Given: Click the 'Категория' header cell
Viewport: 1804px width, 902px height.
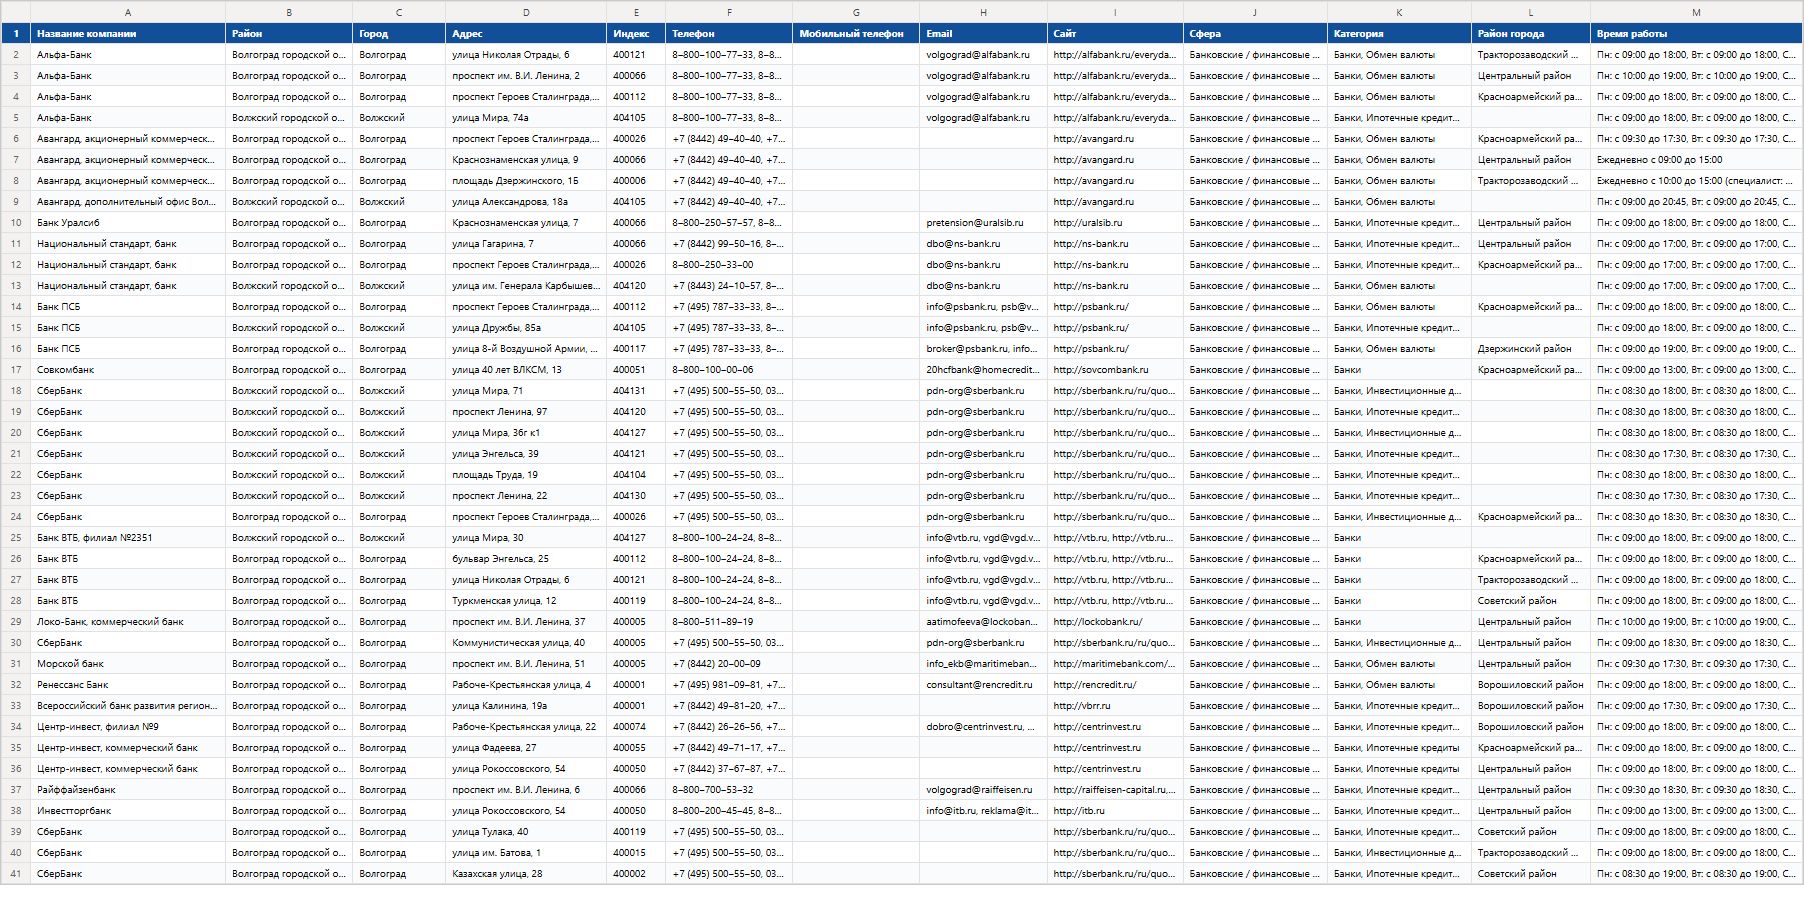Looking at the screenshot, I should point(1399,34).
